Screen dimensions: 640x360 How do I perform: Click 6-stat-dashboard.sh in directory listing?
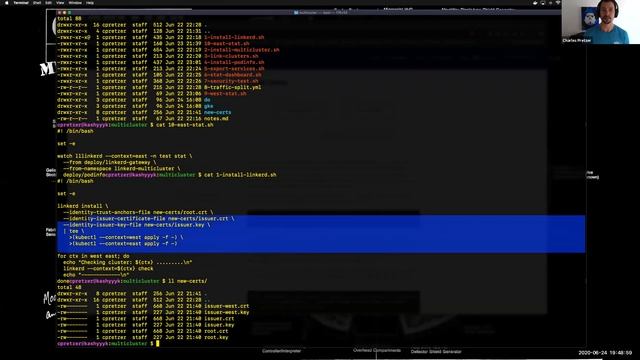[233, 75]
